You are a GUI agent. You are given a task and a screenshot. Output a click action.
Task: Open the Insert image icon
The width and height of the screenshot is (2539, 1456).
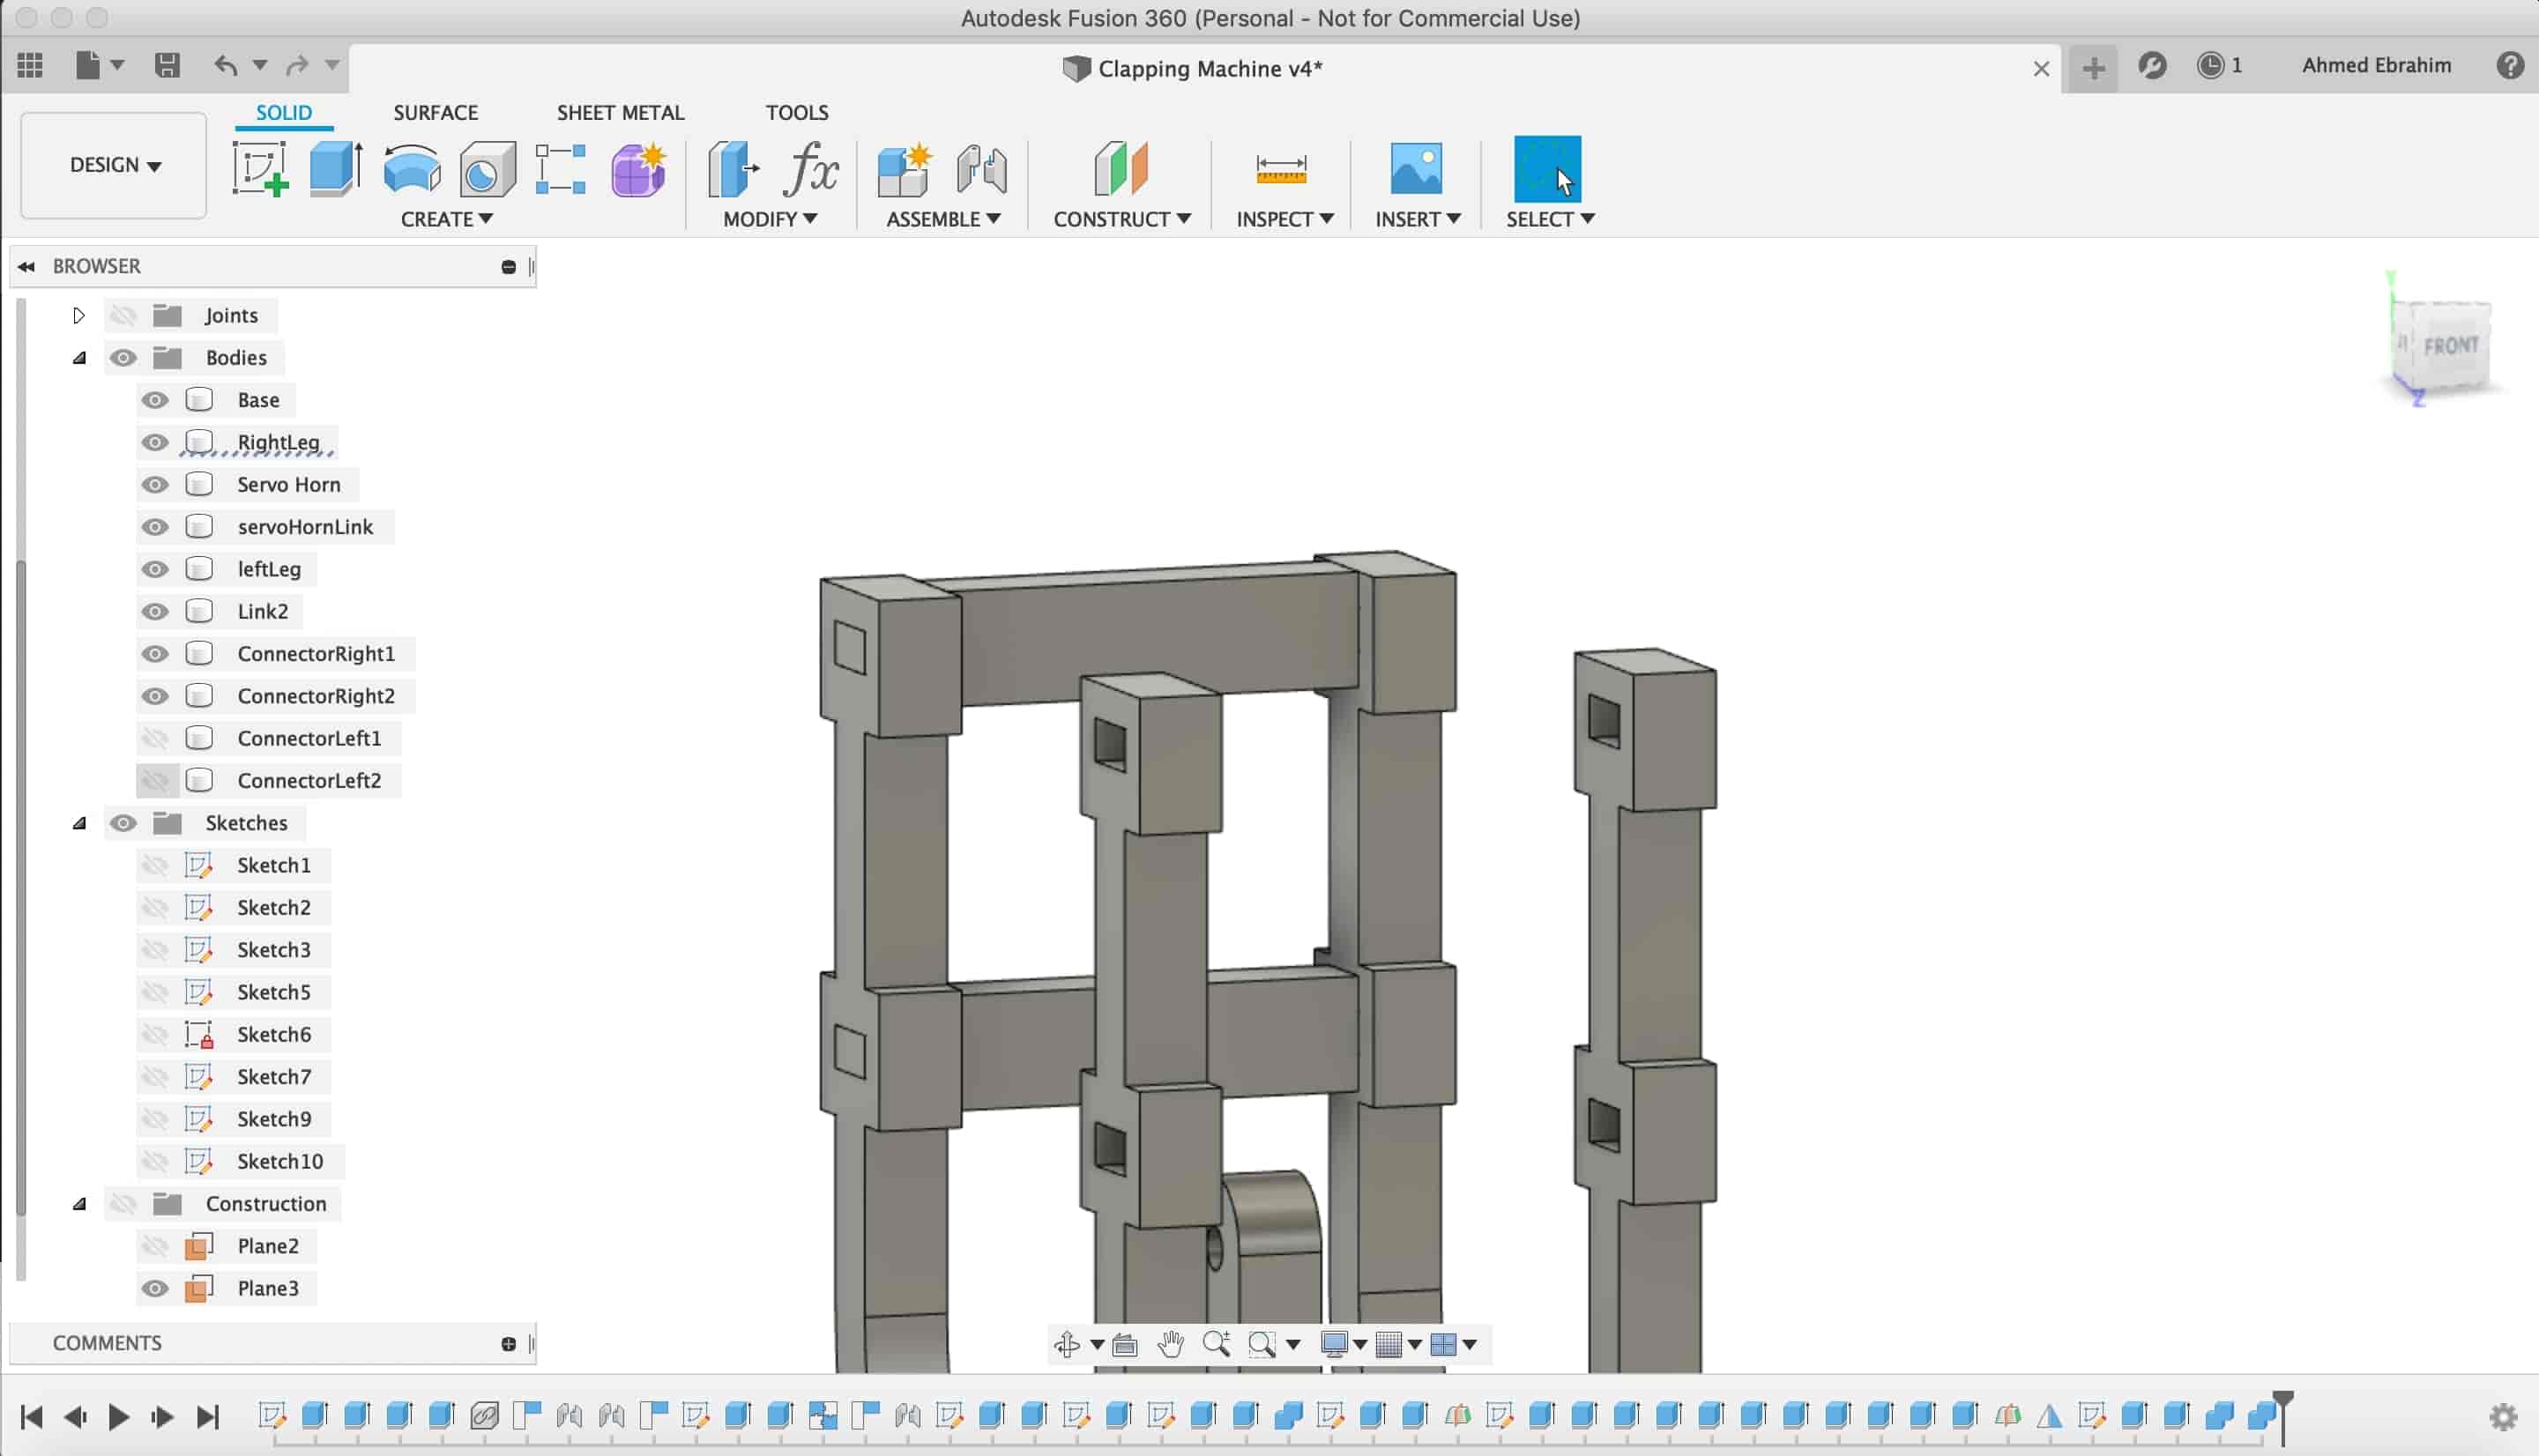point(1416,168)
